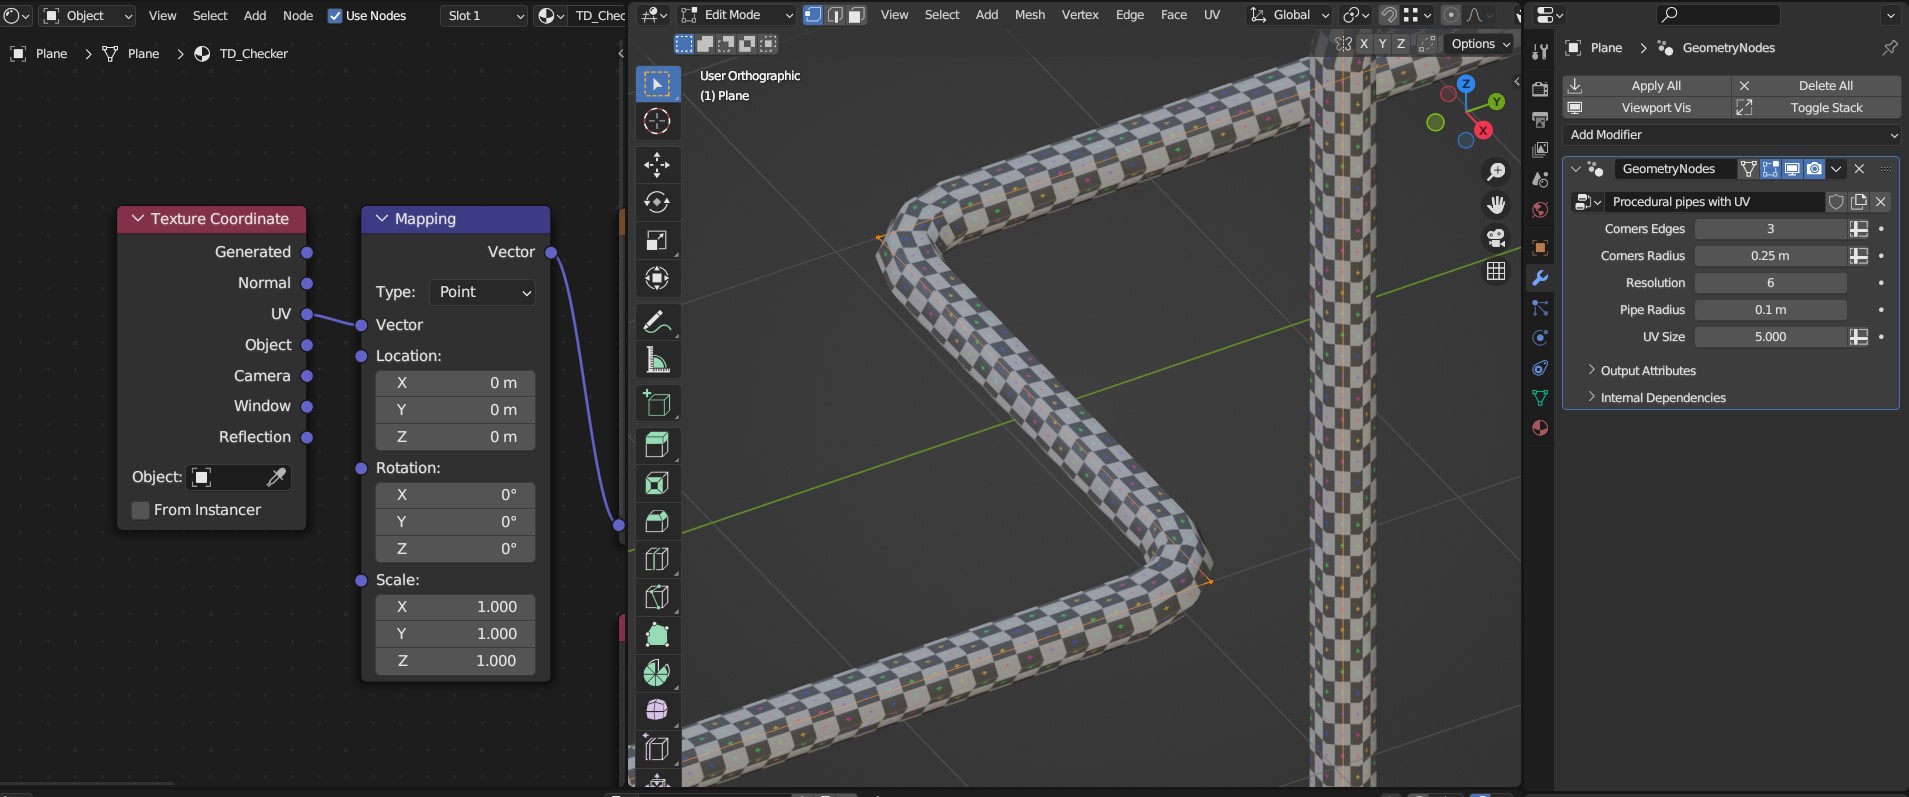Click the eyedropper next to Object field
The width and height of the screenshot is (1909, 797).
[x=276, y=477]
